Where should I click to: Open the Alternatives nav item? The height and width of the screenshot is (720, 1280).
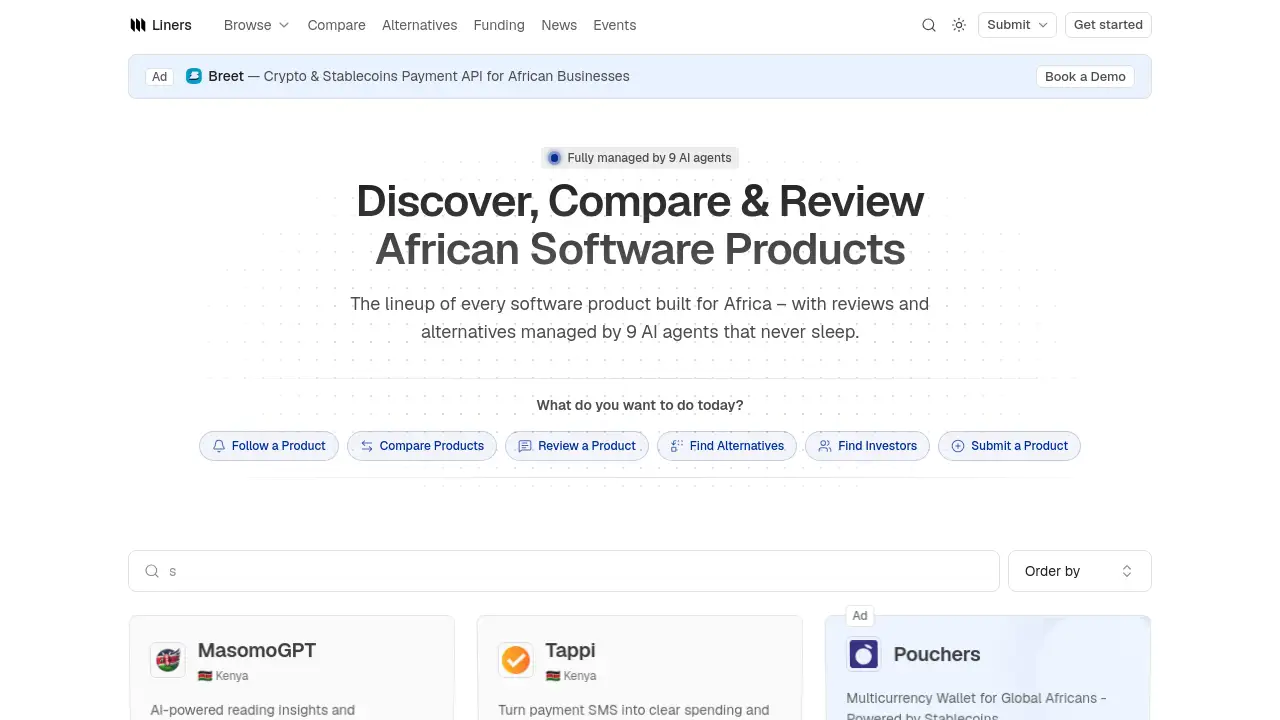click(x=420, y=25)
